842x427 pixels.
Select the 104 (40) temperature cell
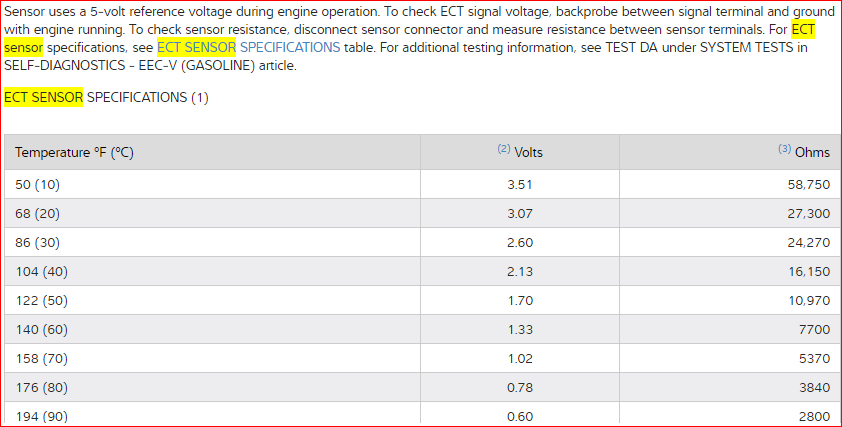click(x=42, y=272)
